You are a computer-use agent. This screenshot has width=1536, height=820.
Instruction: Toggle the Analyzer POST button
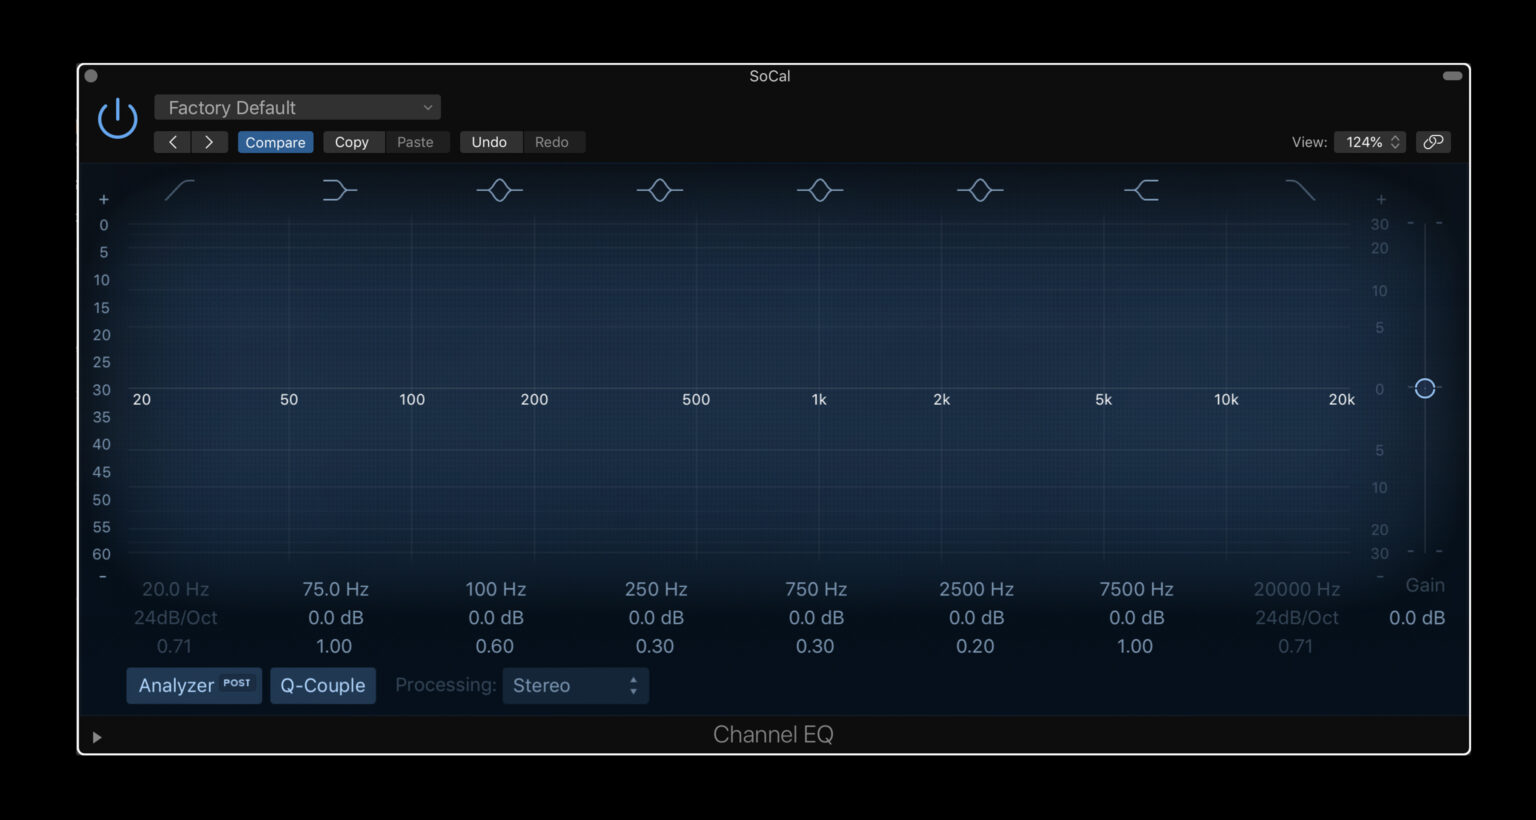(193, 685)
